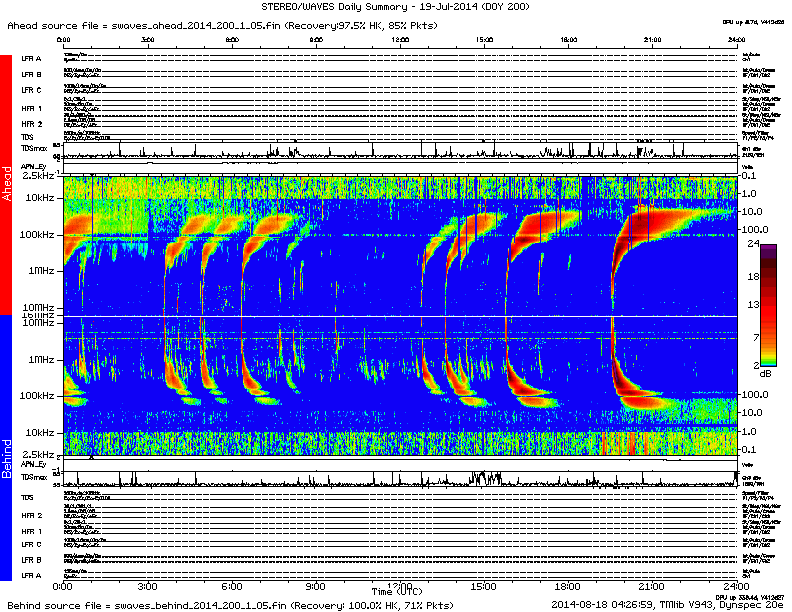Click the Time (UTC) axis title
The width and height of the screenshot is (792, 612).
pyautogui.click(x=397, y=591)
